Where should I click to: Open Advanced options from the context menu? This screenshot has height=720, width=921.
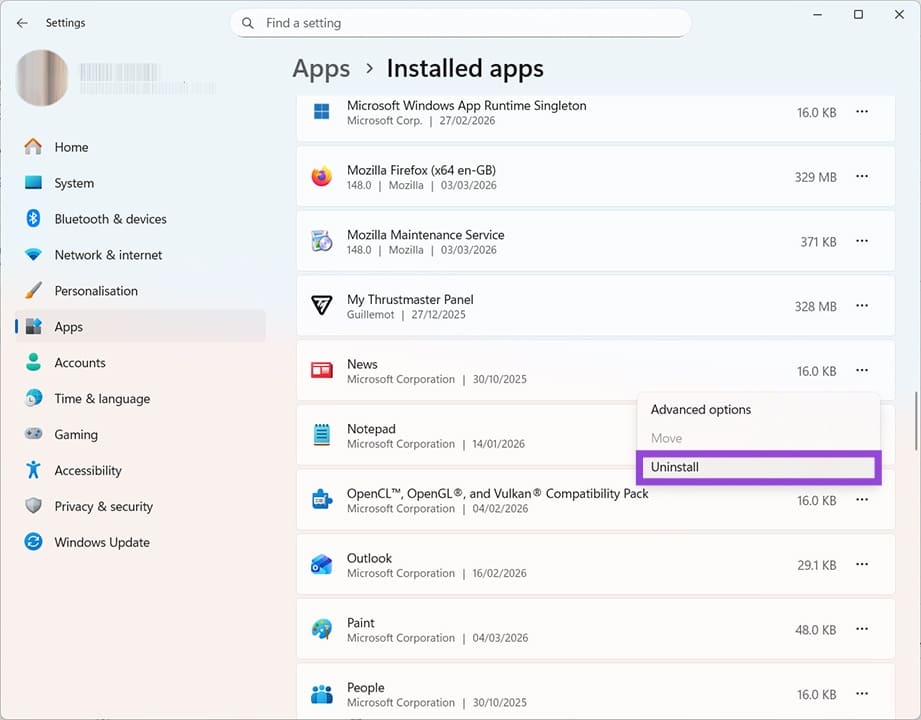pyautogui.click(x=700, y=409)
